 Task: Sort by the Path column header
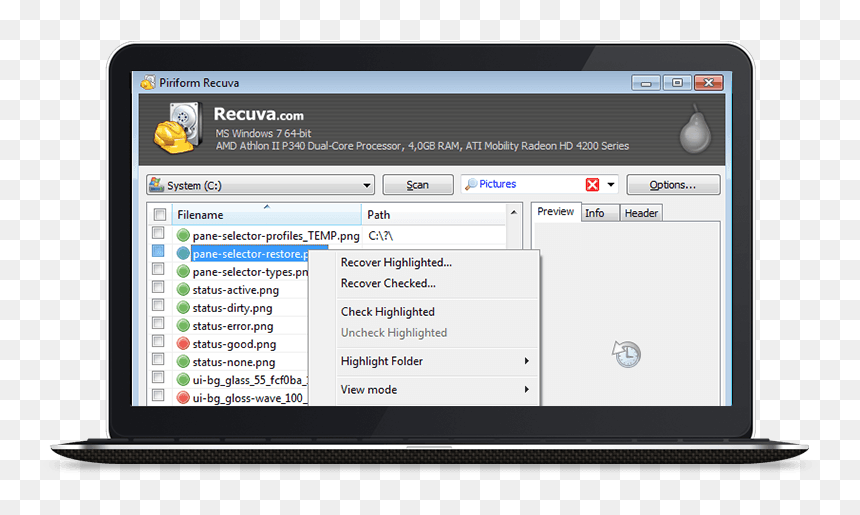tap(434, 214)
